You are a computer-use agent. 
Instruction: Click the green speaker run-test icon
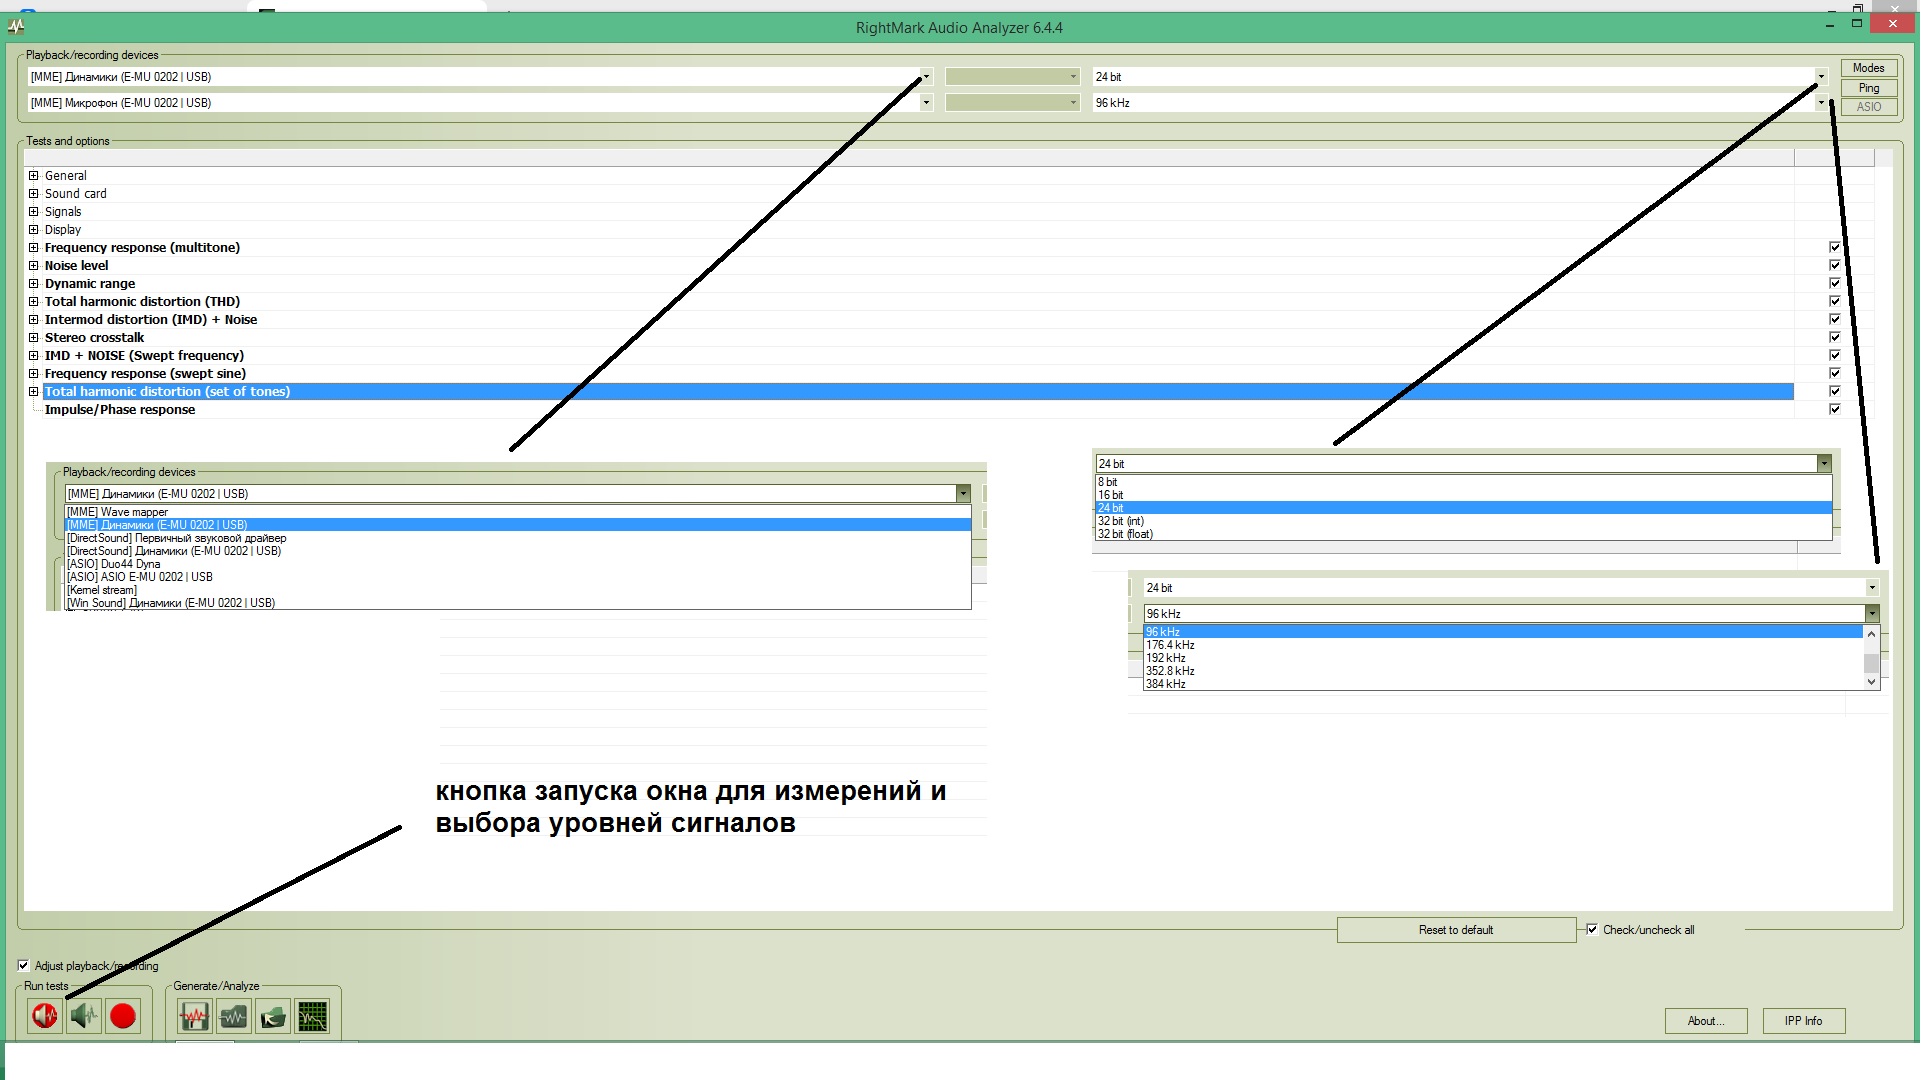click(84, 1016)
